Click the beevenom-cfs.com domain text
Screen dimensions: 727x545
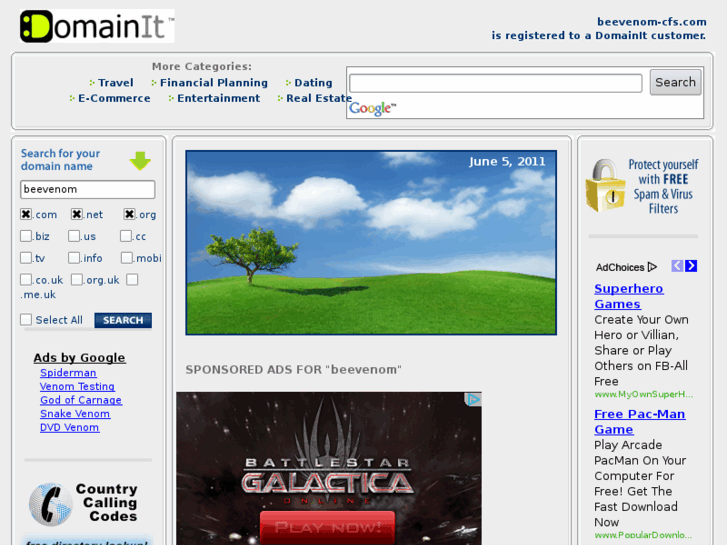[651, 22]
